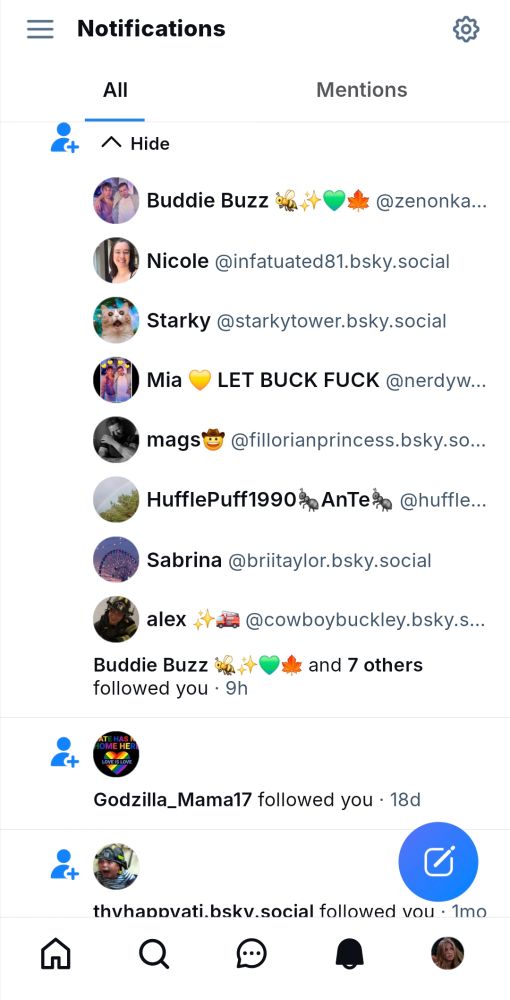Image resolution: width=510 pixels, height=1000 pixels.
Task: Open the Chat messages icon
Action: point(252,954)
